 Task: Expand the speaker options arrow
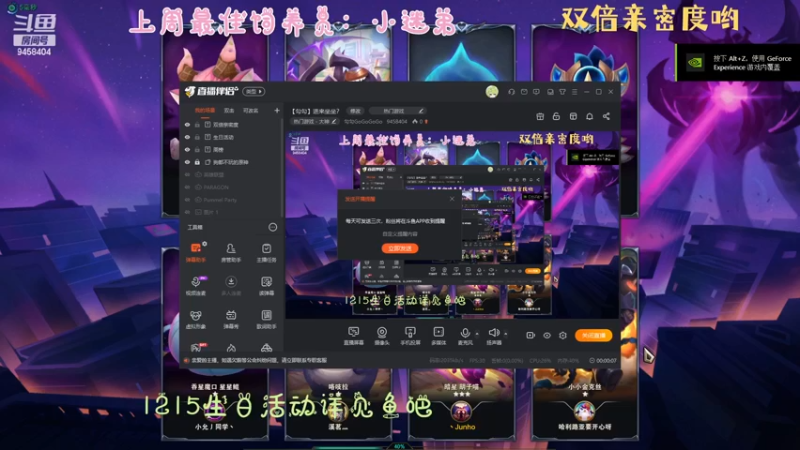[x=506, y=334]
